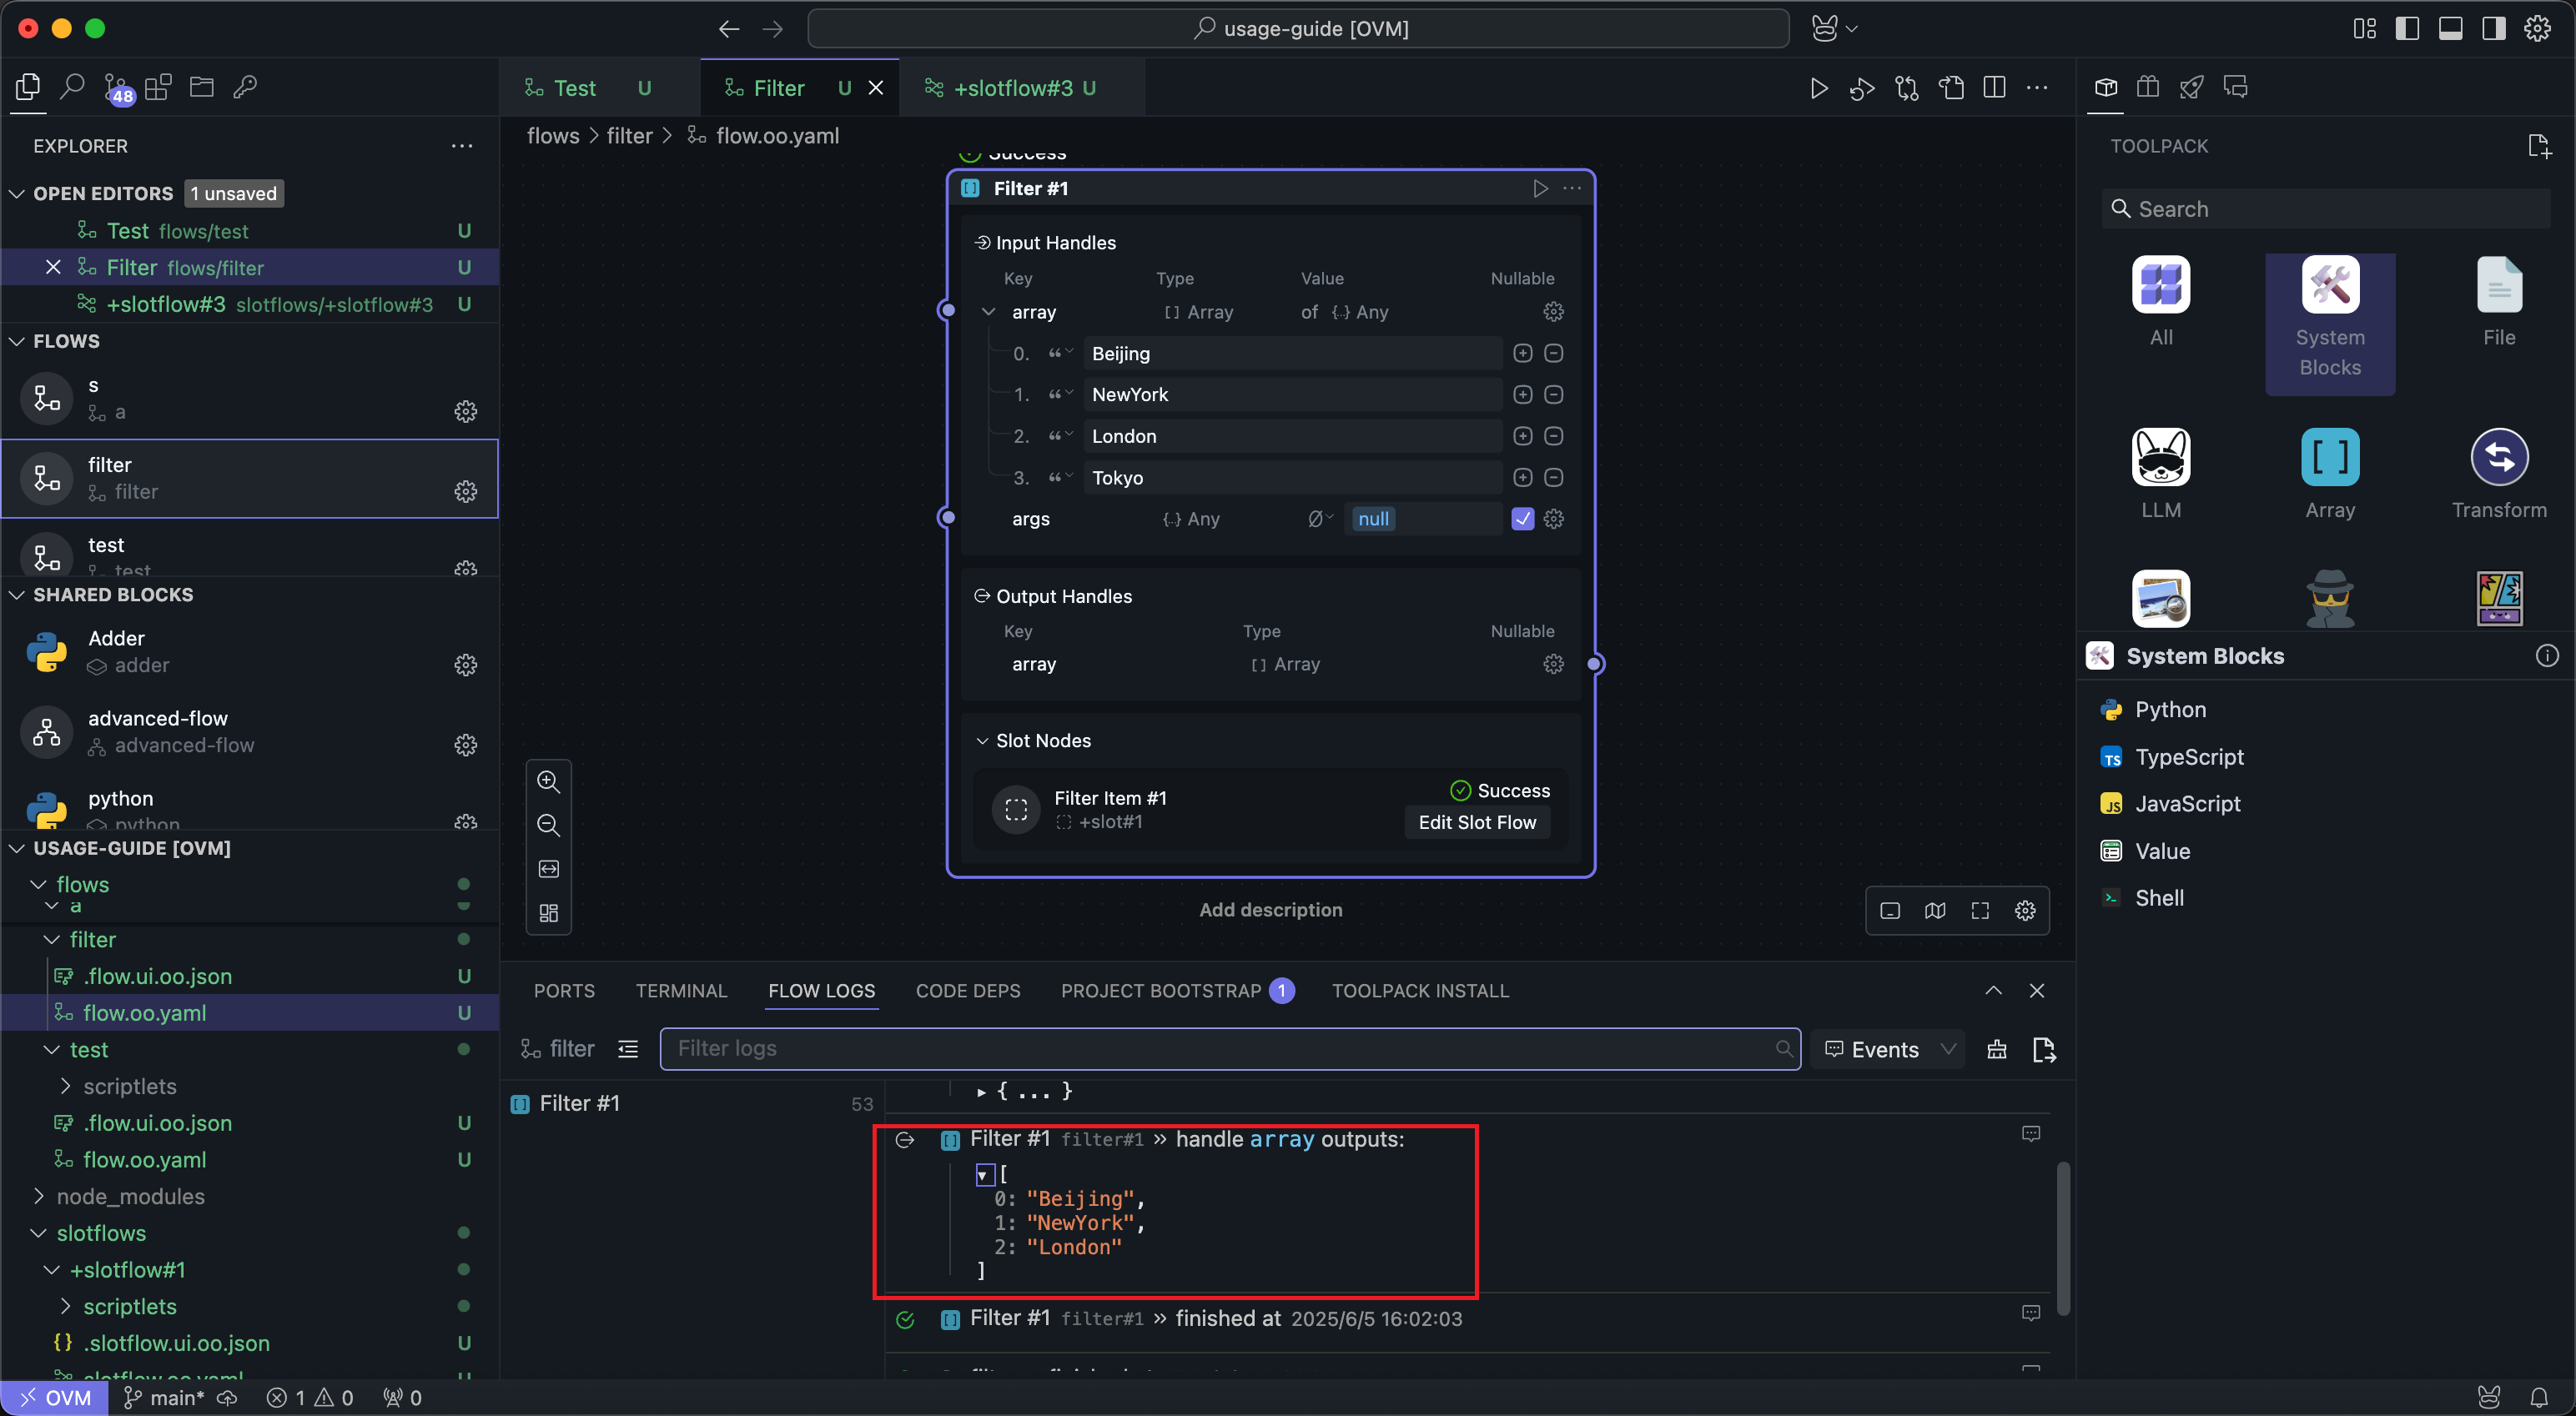The height and width of the screenshot is (1416, 2576).
Task: Collapse the slotflows folder
Action: coord(39,1233)
